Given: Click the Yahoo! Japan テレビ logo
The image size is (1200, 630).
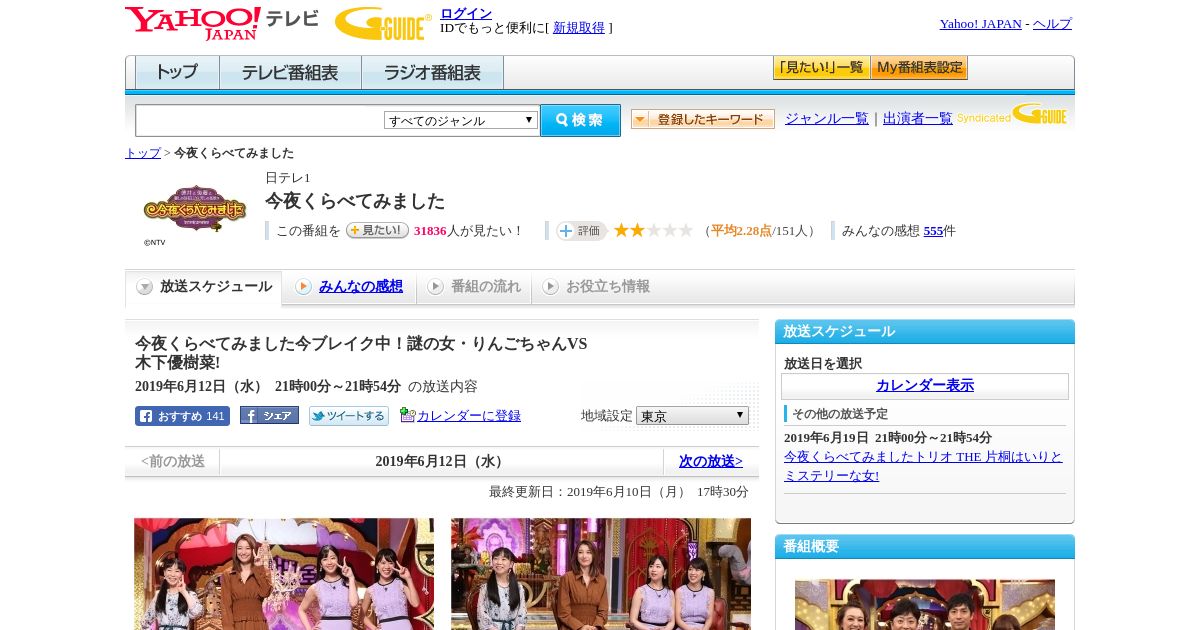Looking at the screenshot, I should click(222, 23).
